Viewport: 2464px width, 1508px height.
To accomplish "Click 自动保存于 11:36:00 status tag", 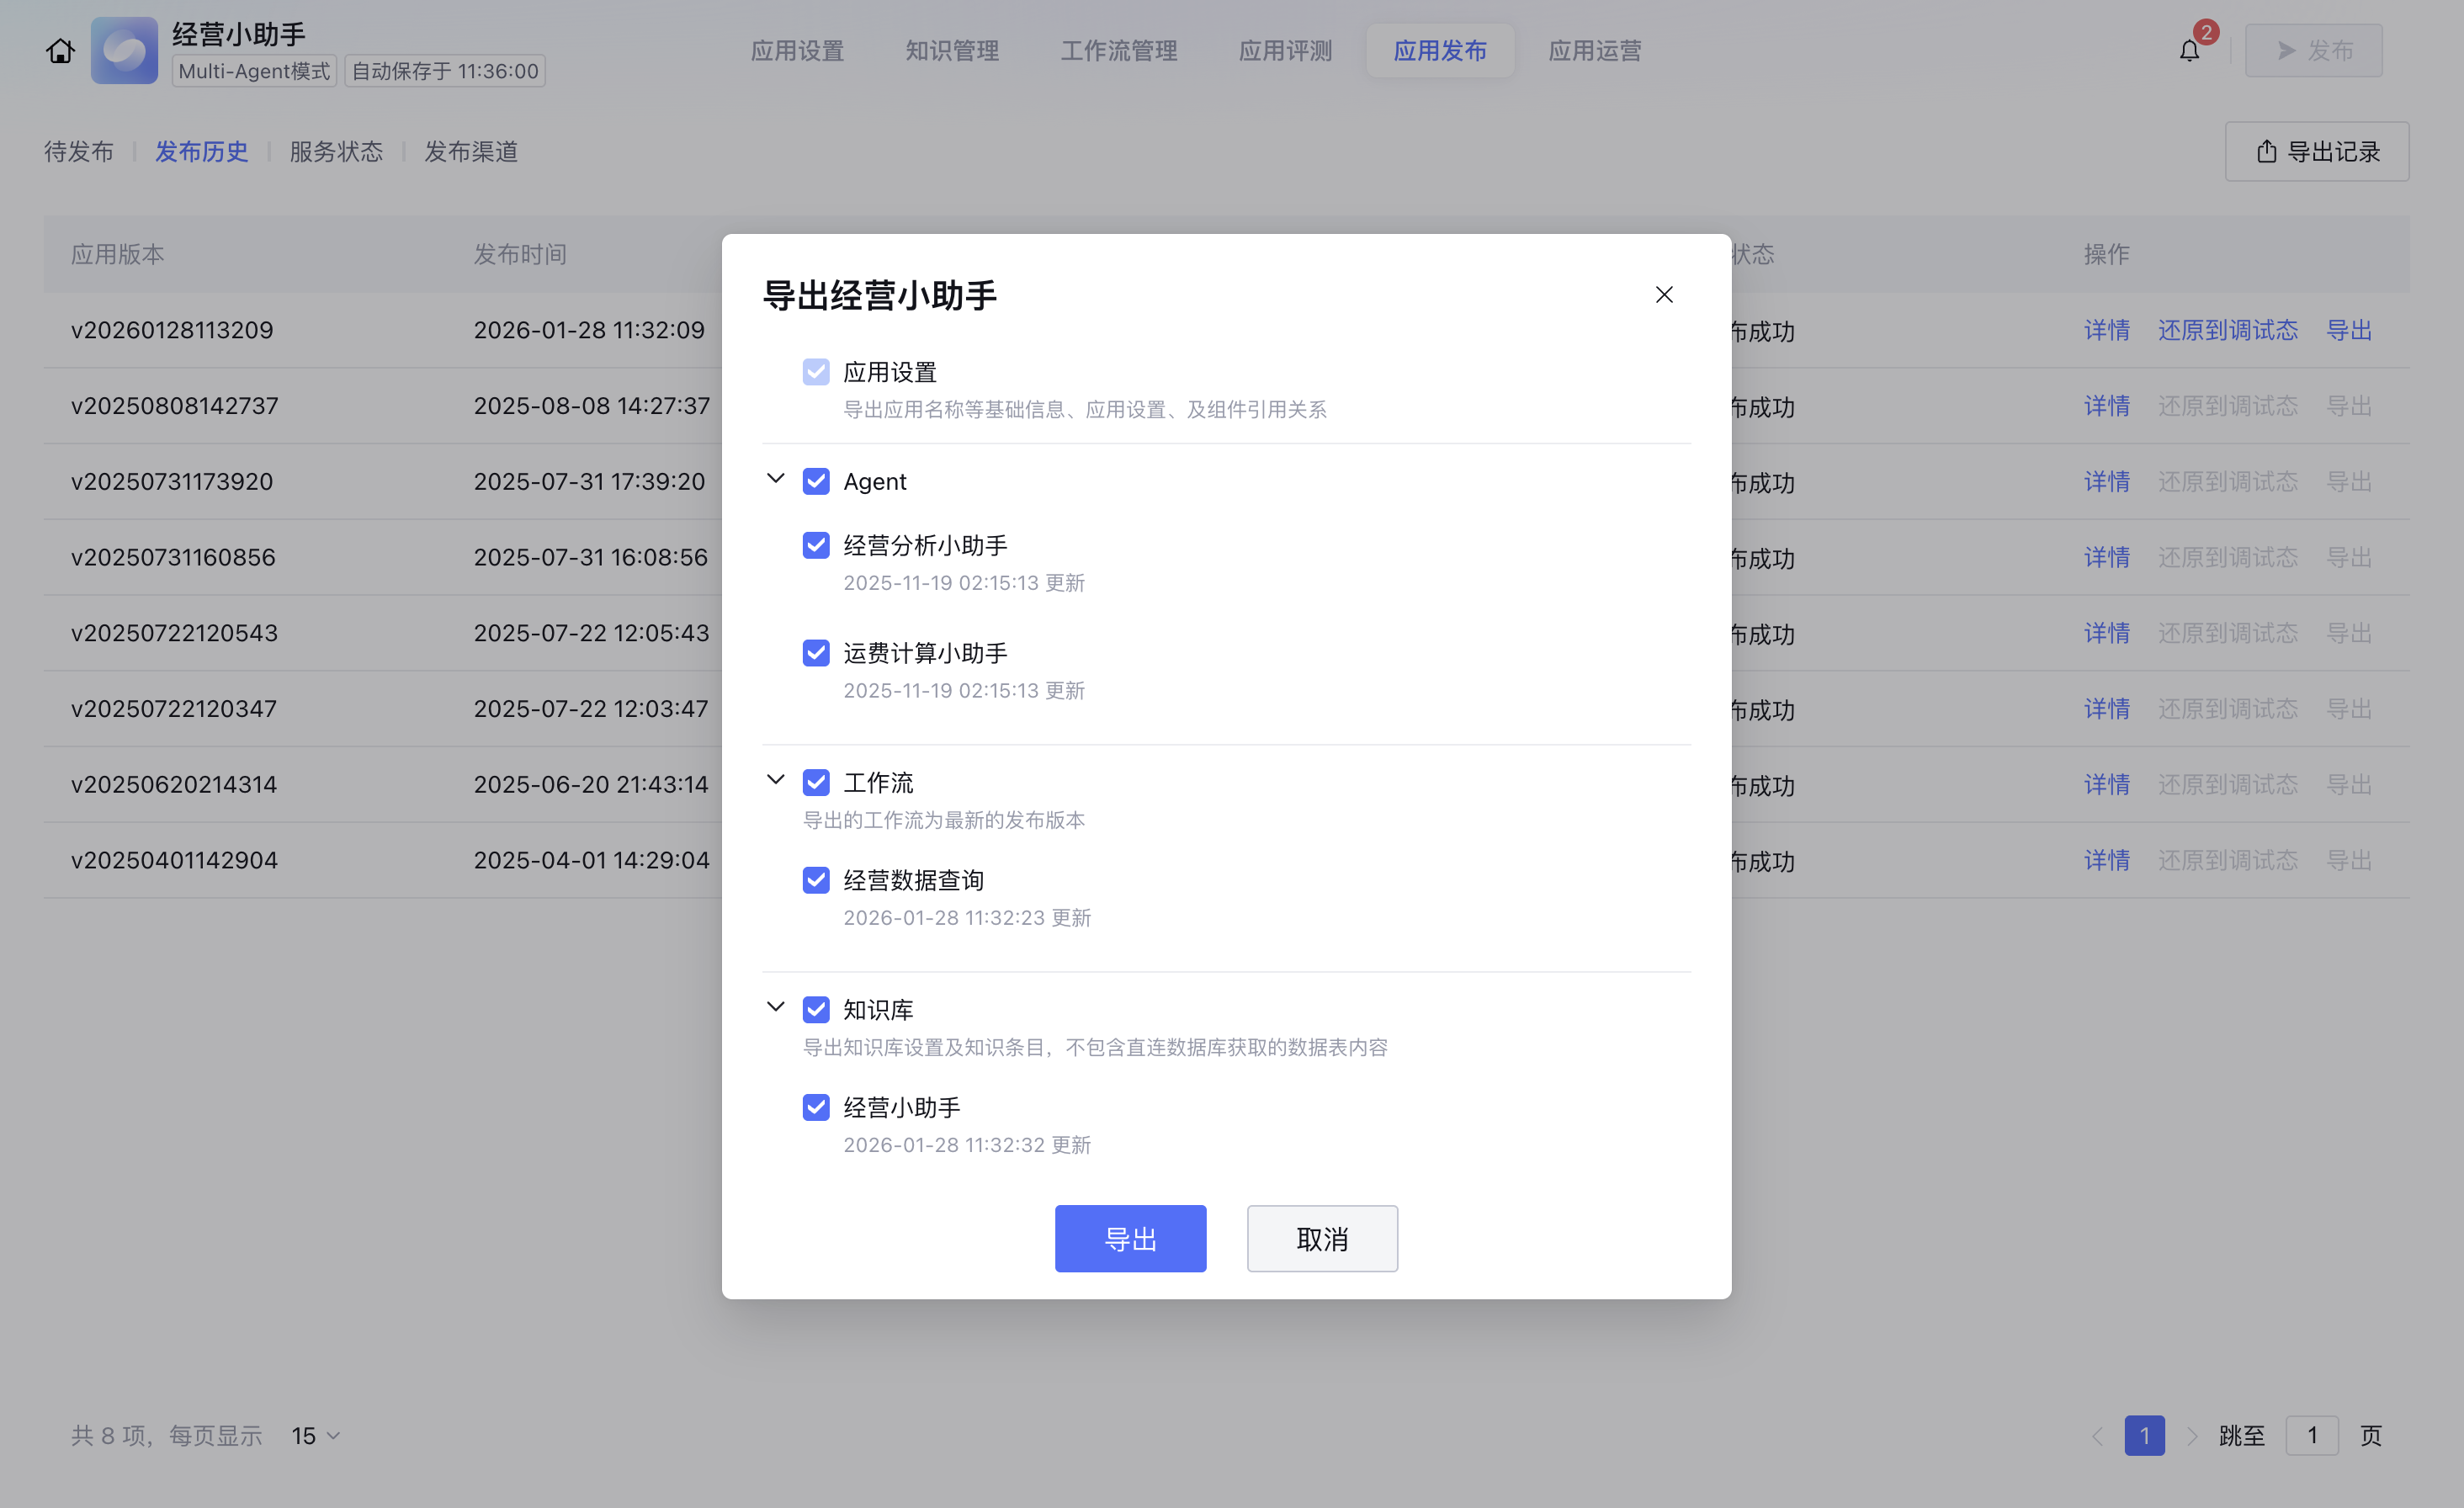I will coord(445,71).
